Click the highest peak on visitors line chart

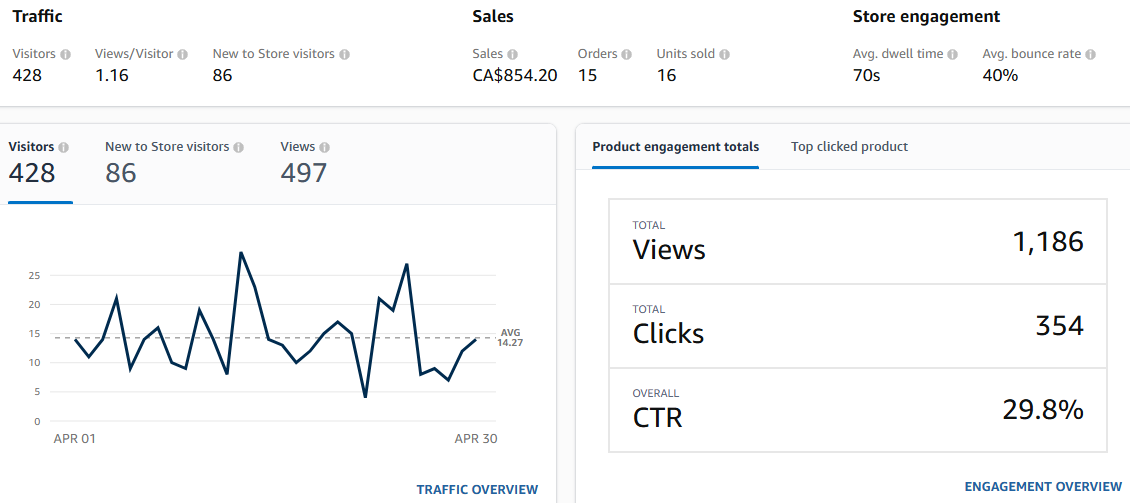[241, 253]
